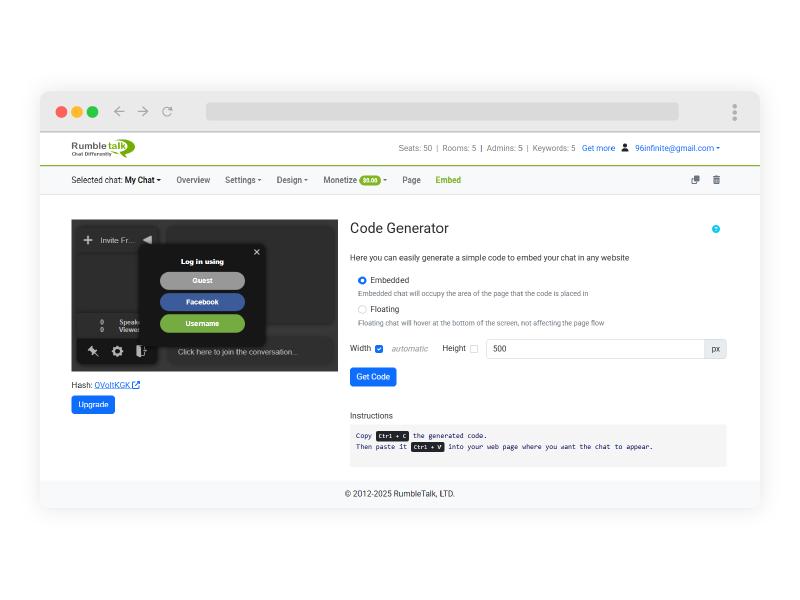Choose the Floating chat option
Viewport: 800px width, 600px height.
[x=361, y=309]
